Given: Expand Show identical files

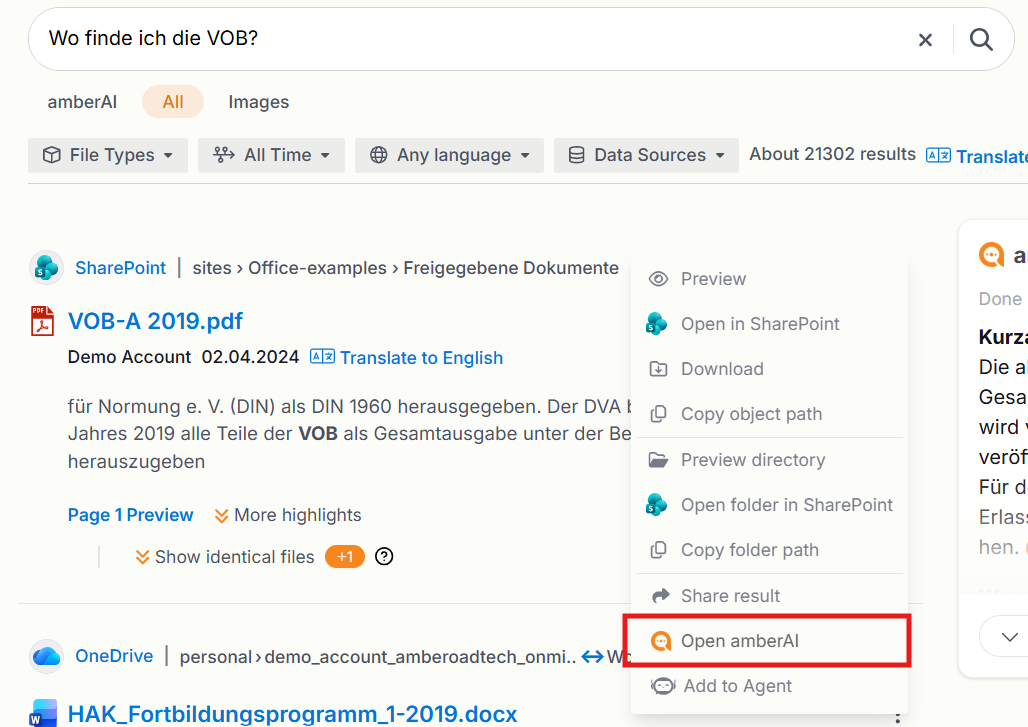Looking at the screenshot, I should (x=225, y=557).
